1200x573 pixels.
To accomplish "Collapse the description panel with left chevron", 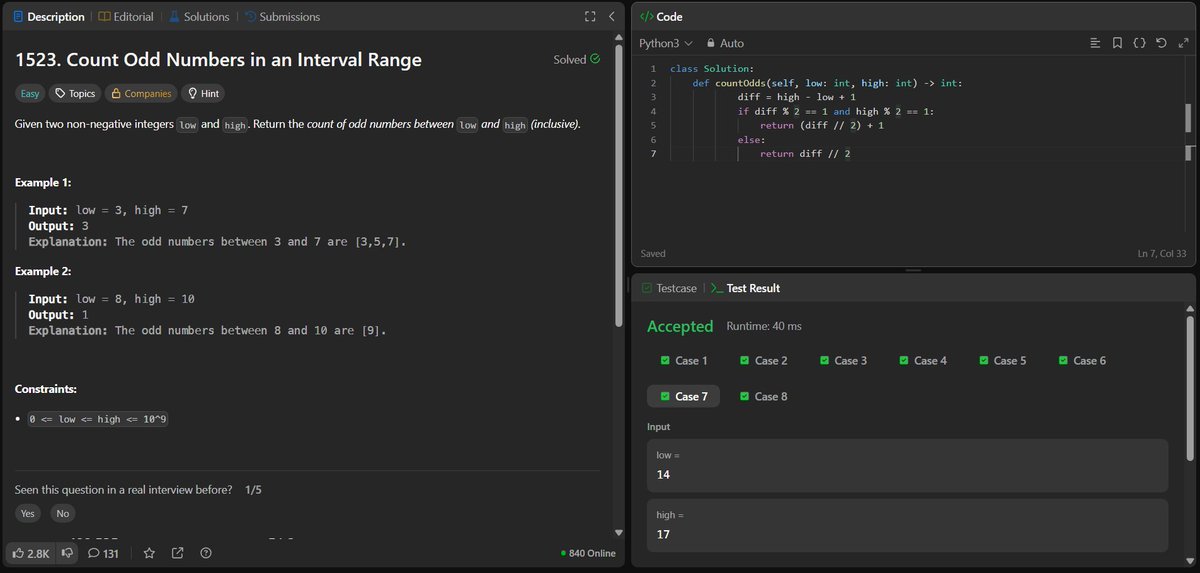I will click(611, 17).
